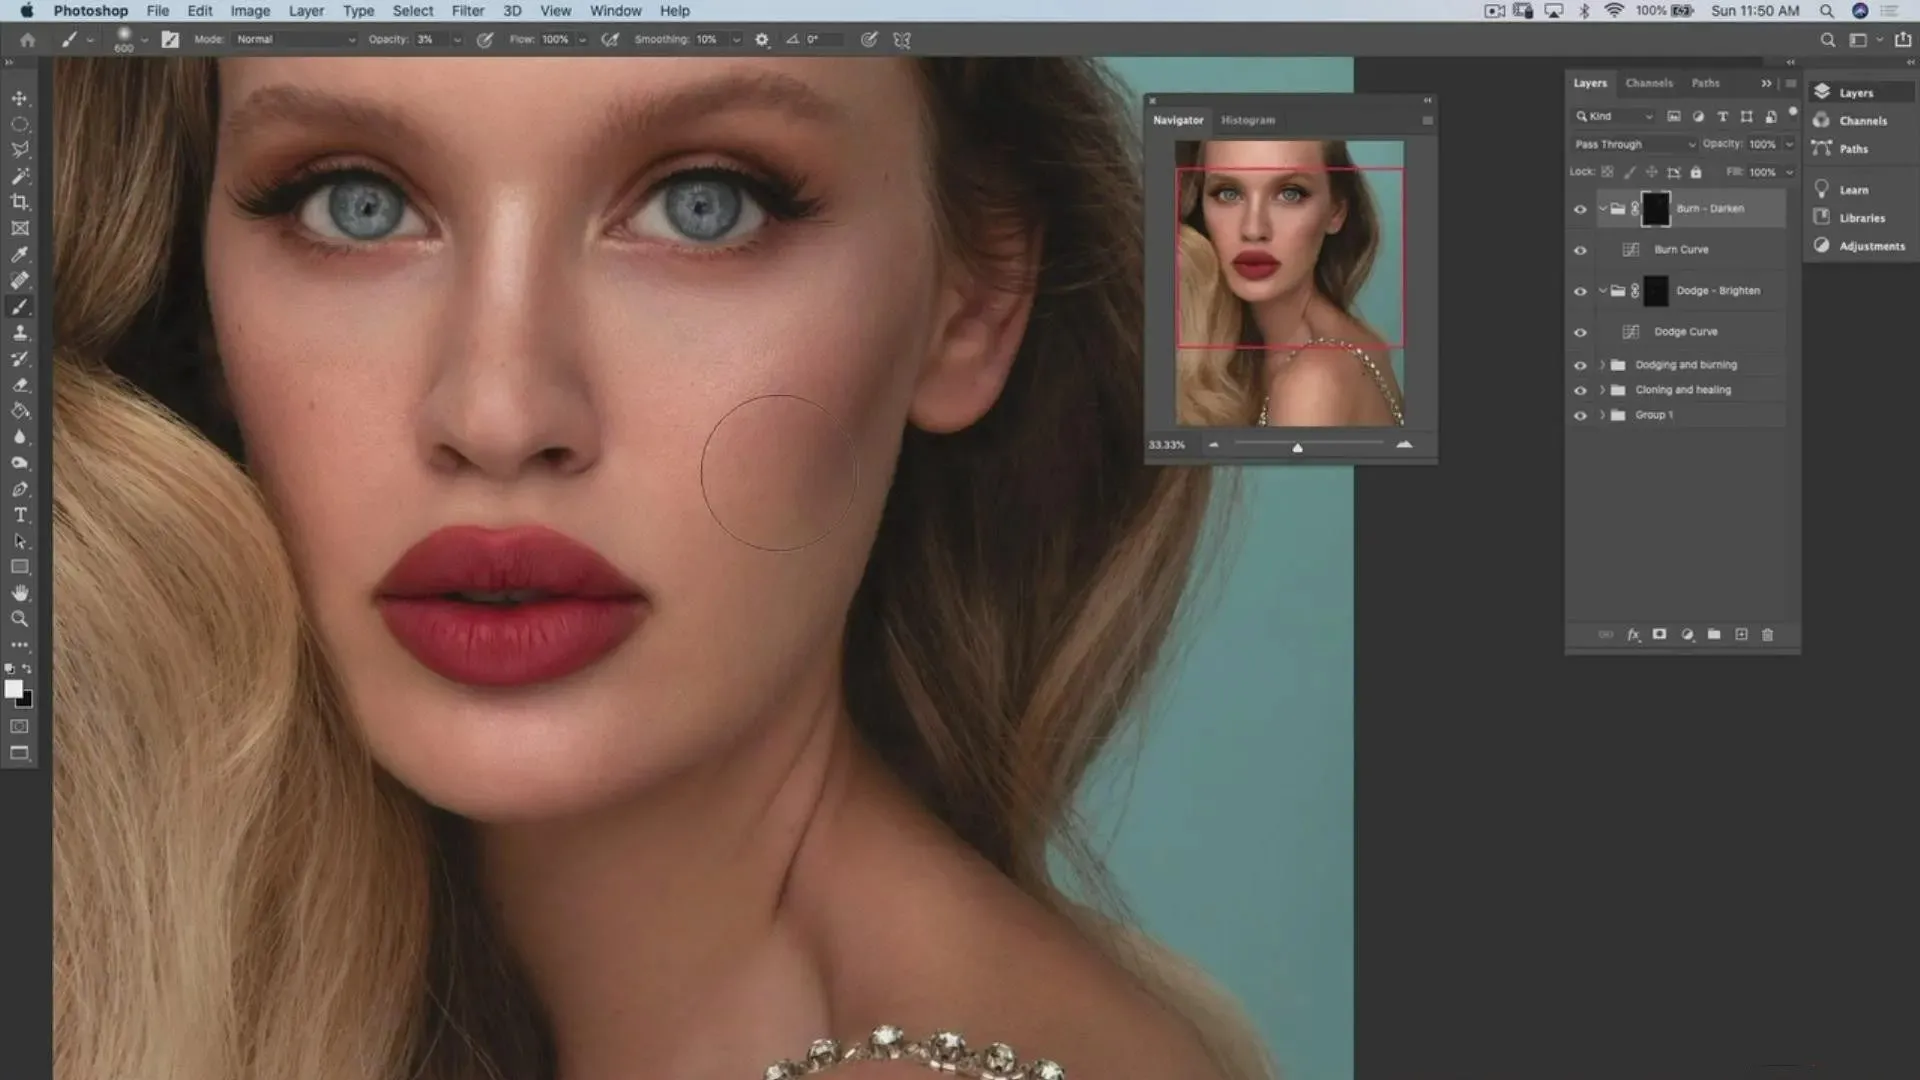Expand the Dodging and burning group
Screen dimensions: 1920x1080
coord(1602,365)
